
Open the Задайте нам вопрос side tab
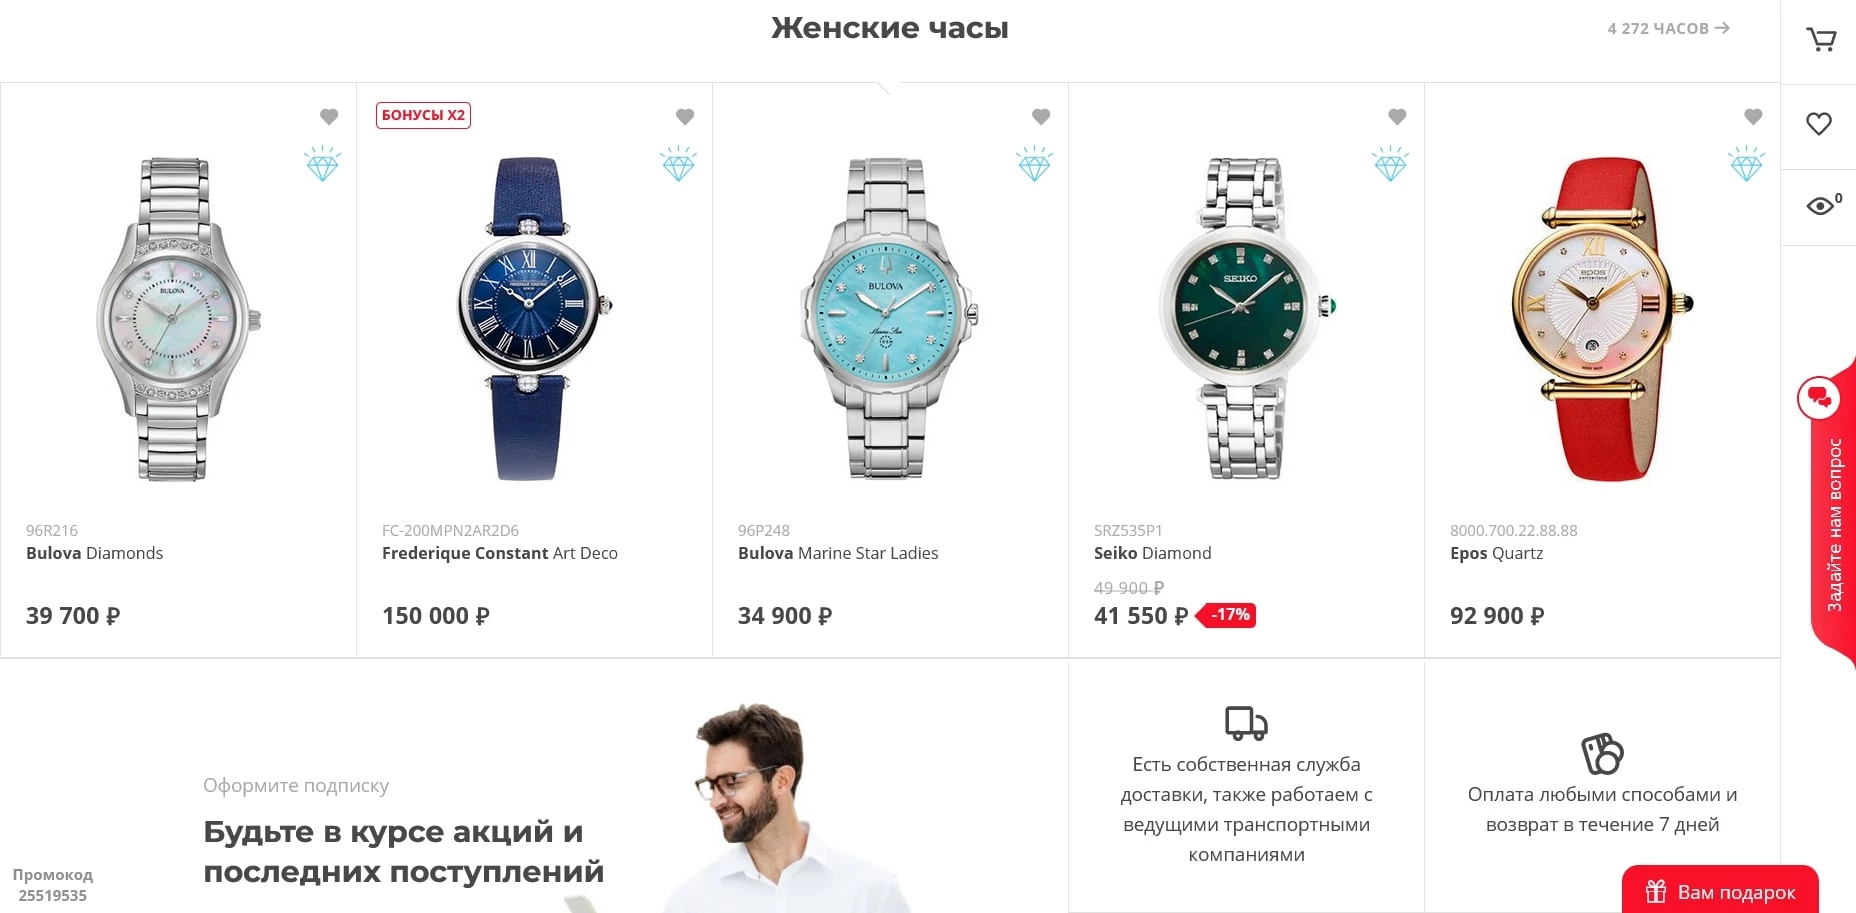coord(1834,511)
